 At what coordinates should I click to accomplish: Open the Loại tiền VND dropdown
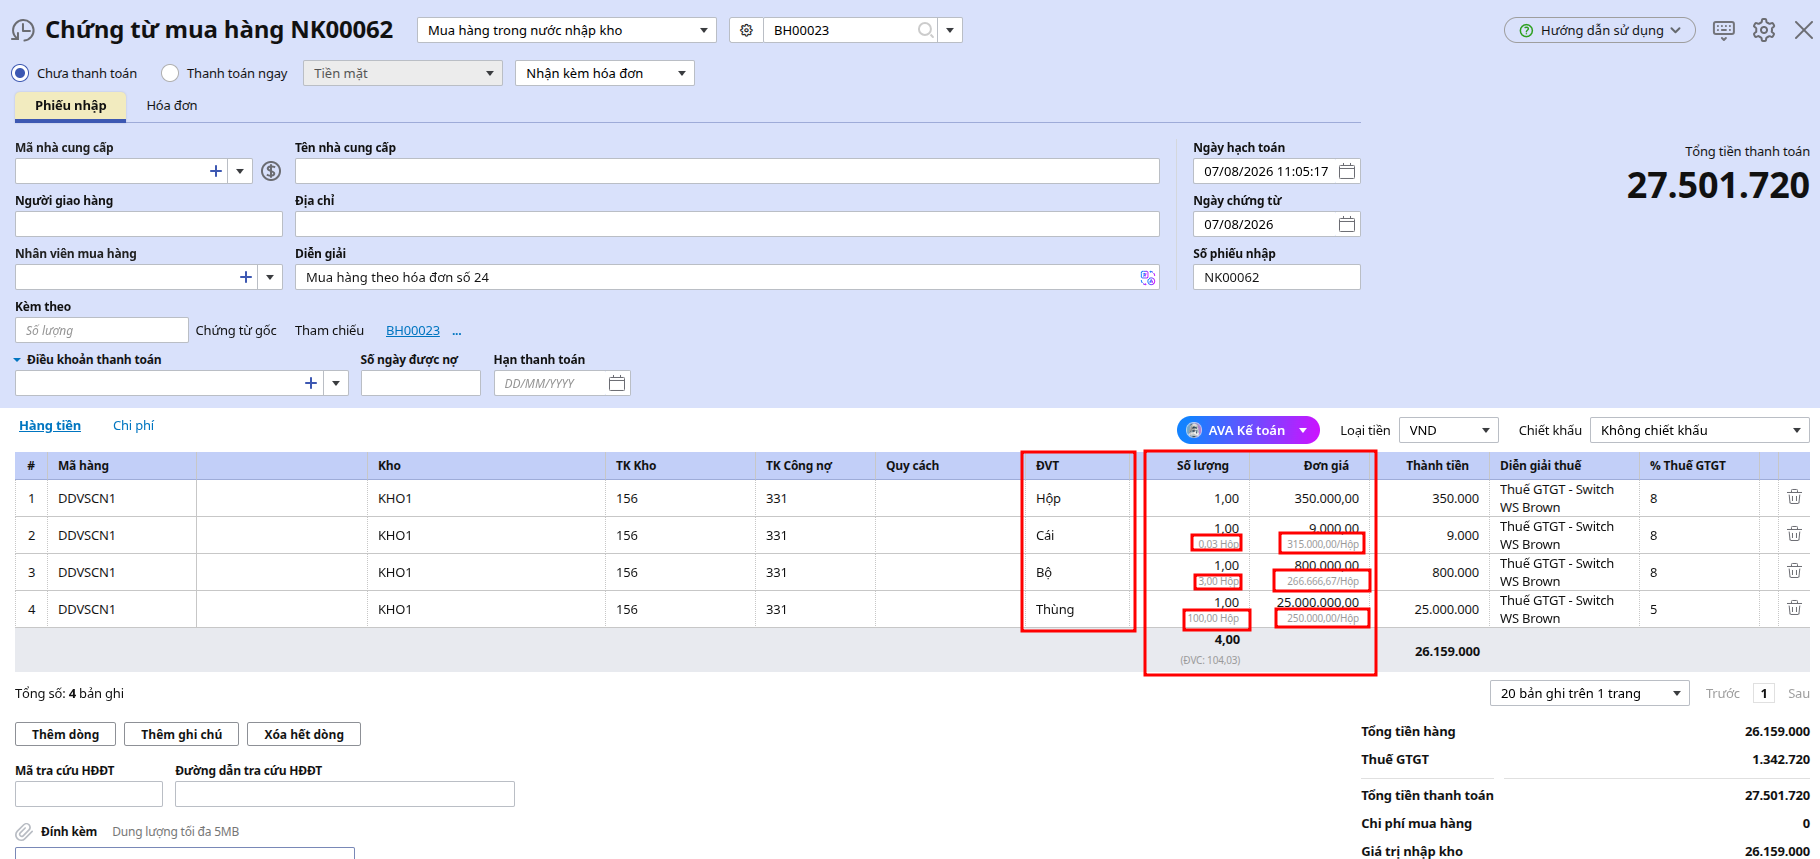point(1448,430)
